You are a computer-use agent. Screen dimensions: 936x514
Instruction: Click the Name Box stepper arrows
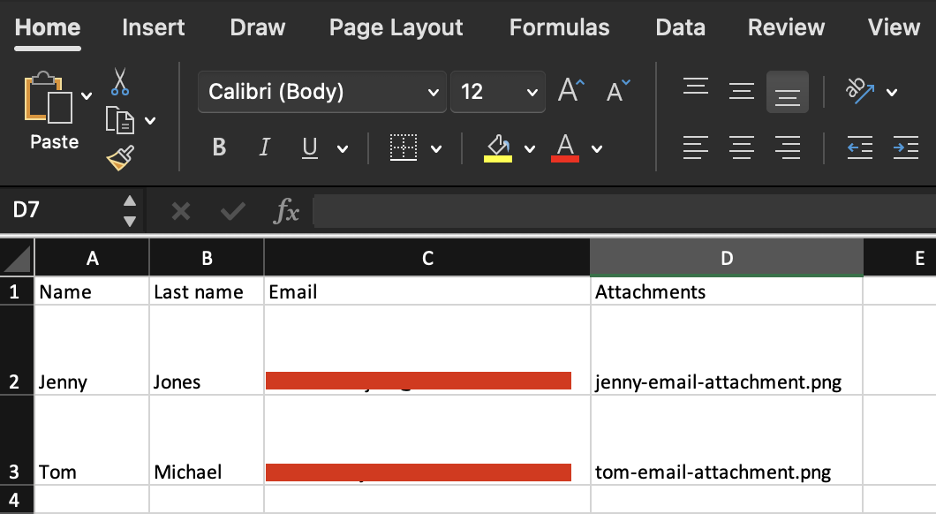coord(130,211)
